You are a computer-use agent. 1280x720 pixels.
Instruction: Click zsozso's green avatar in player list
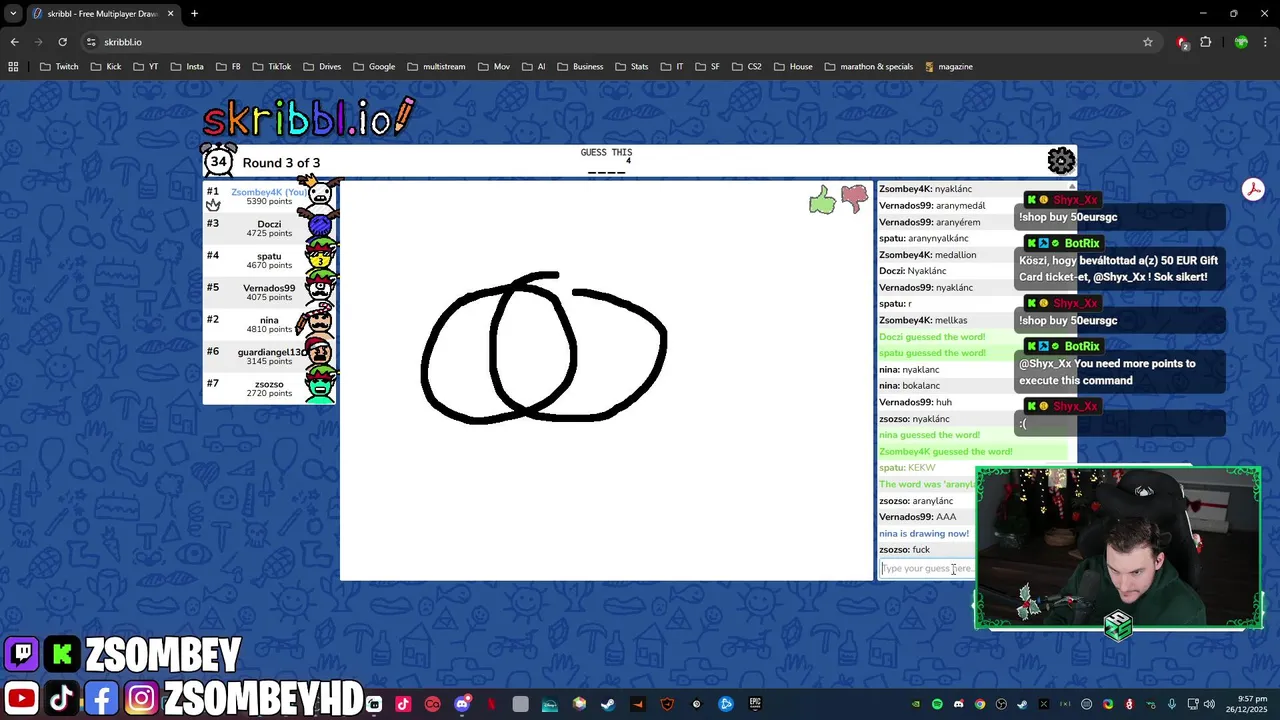click(x=320, y=387)
